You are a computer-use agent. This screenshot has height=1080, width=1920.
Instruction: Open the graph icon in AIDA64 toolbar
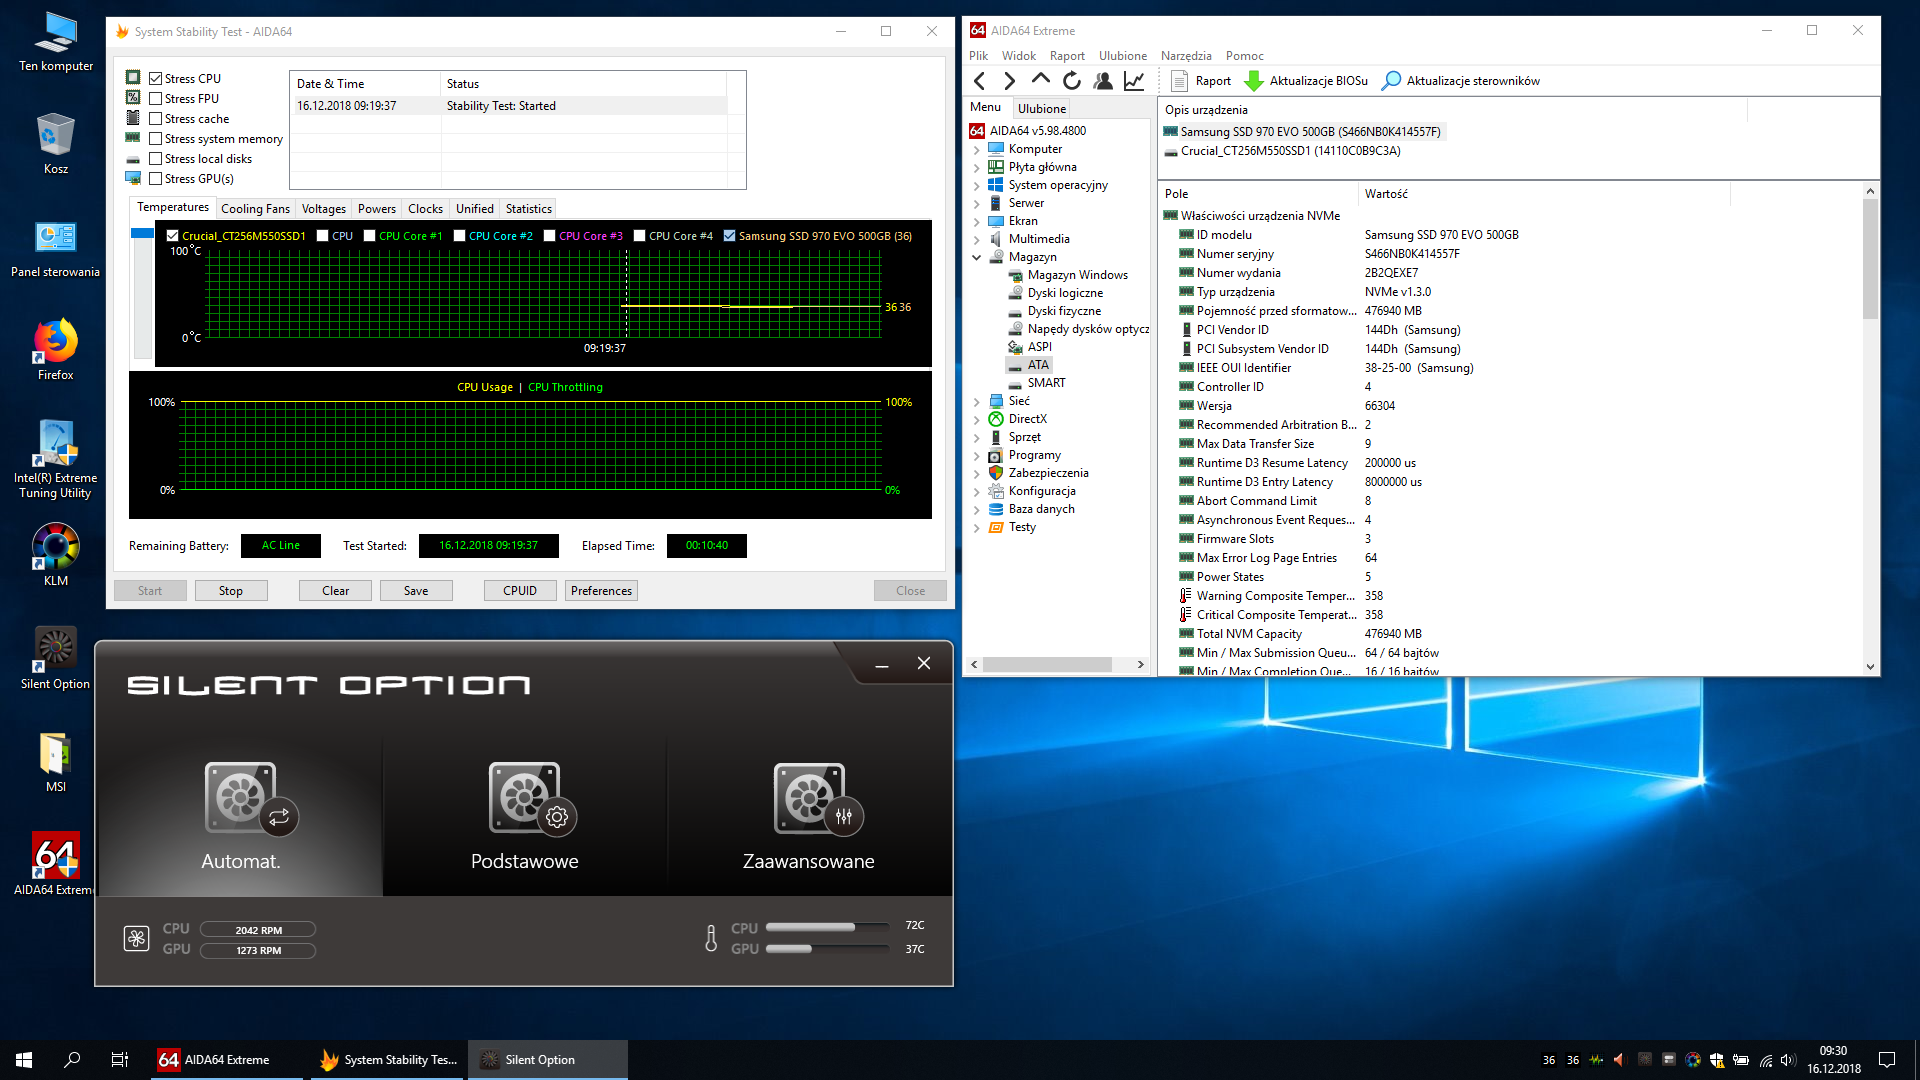point(1134,81)
